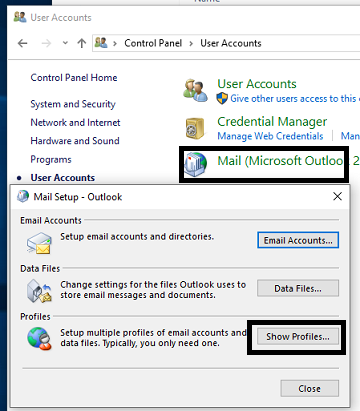This screenshot has width=360, height=411.
Task: Open the Data Files... button
Action: click(298, 288)
